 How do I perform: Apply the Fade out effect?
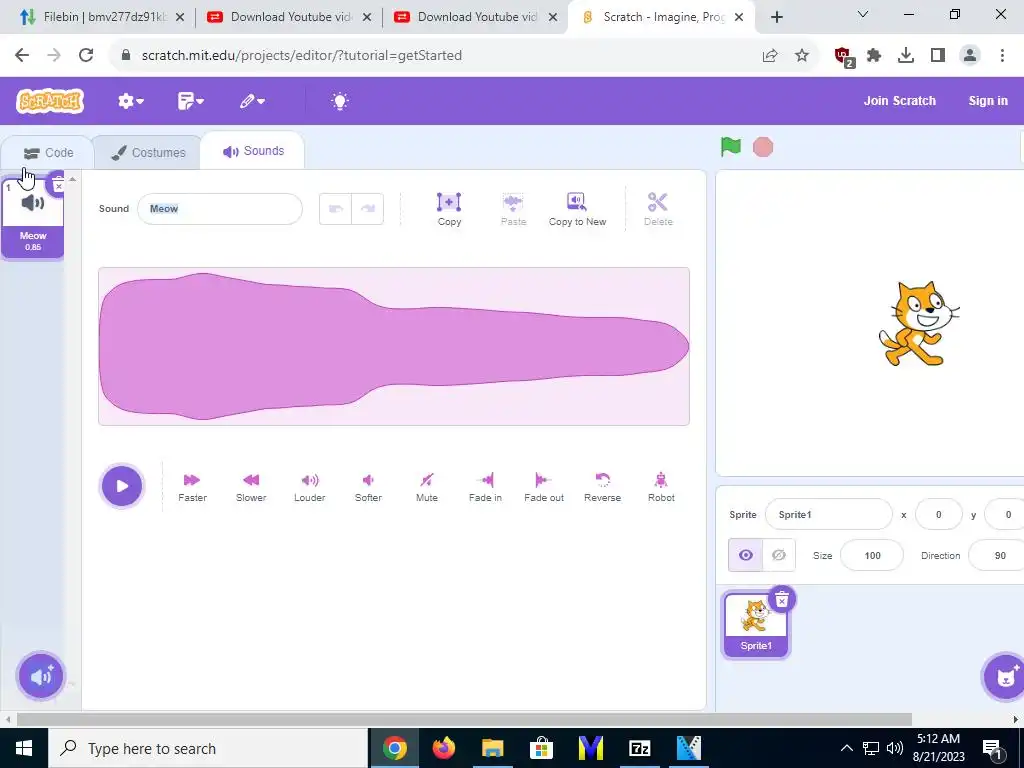[x=544, y=487]
